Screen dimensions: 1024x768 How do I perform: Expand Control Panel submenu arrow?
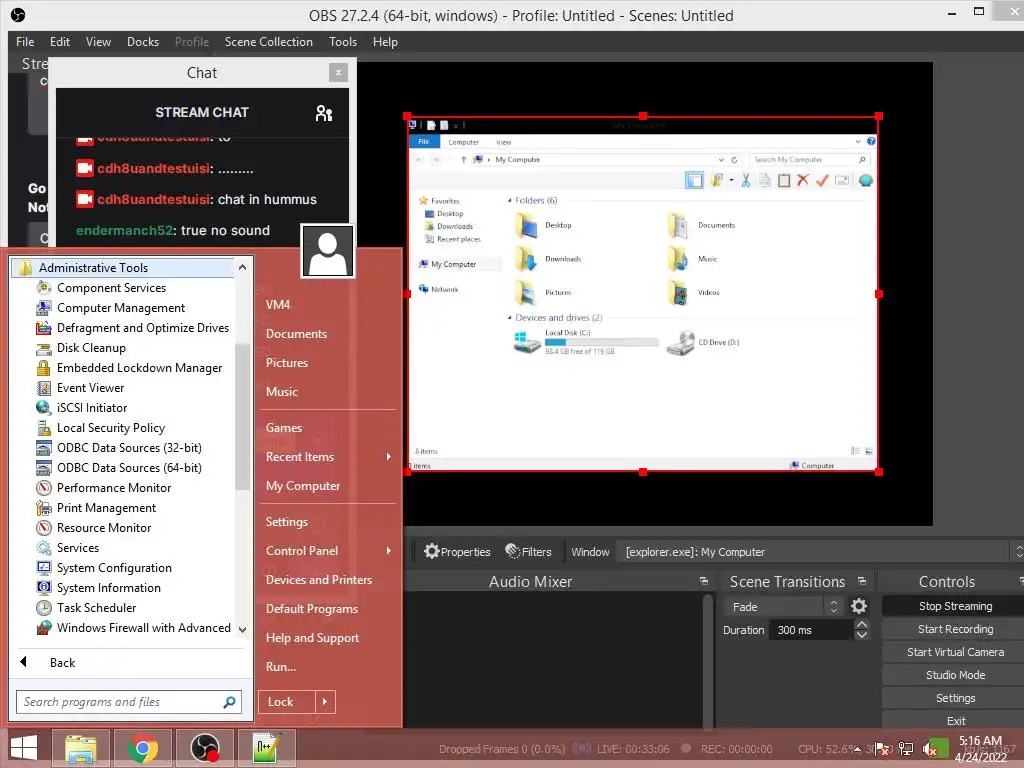(389, 551)
